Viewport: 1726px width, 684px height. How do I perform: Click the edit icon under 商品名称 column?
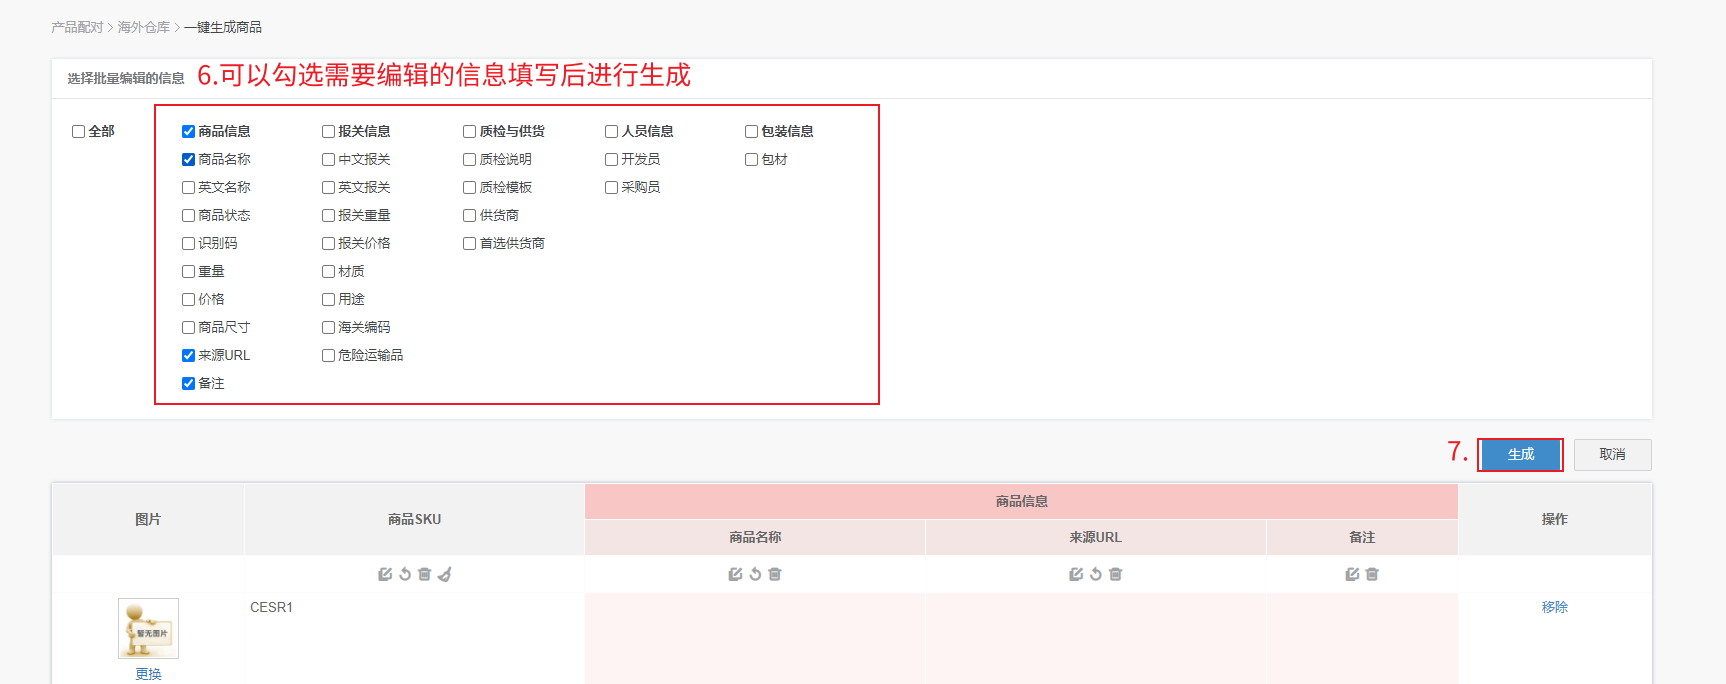coord(736,574)
